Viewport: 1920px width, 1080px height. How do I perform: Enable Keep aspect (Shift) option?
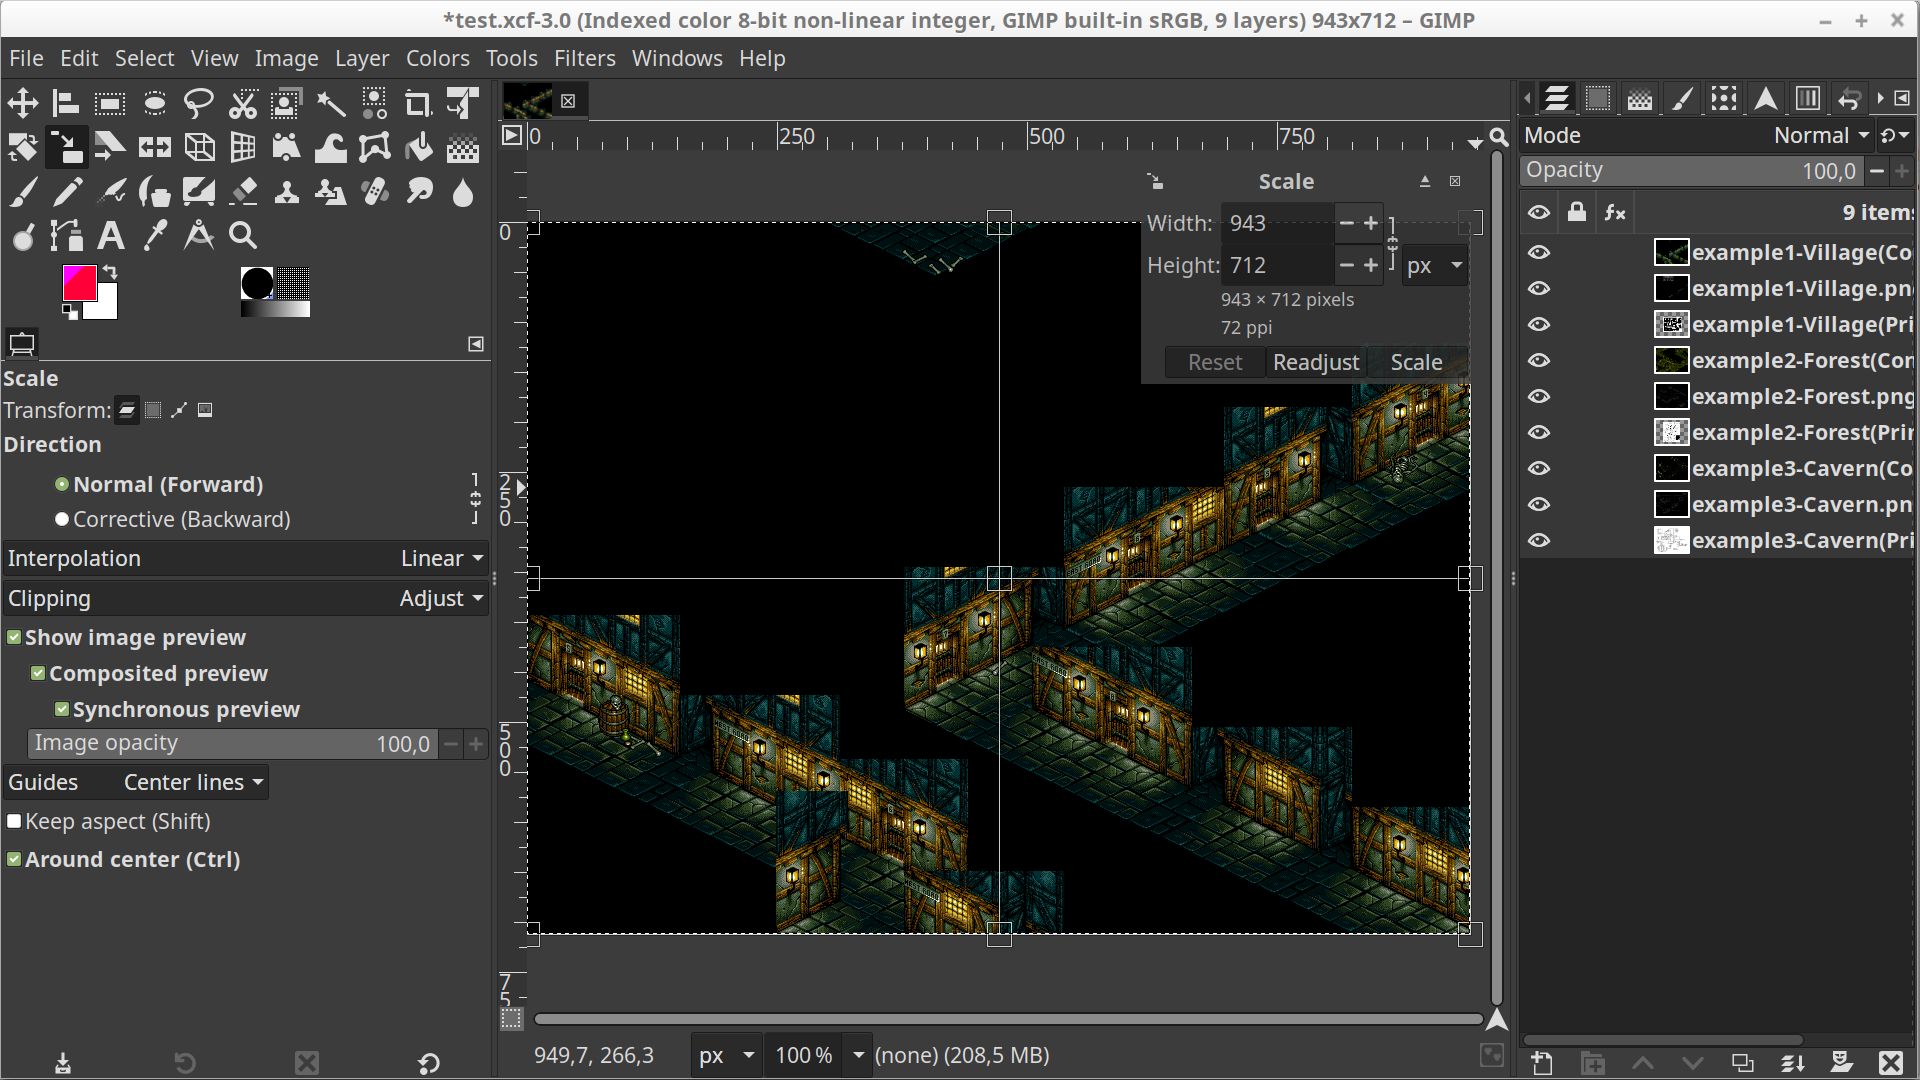pos(15,821)
